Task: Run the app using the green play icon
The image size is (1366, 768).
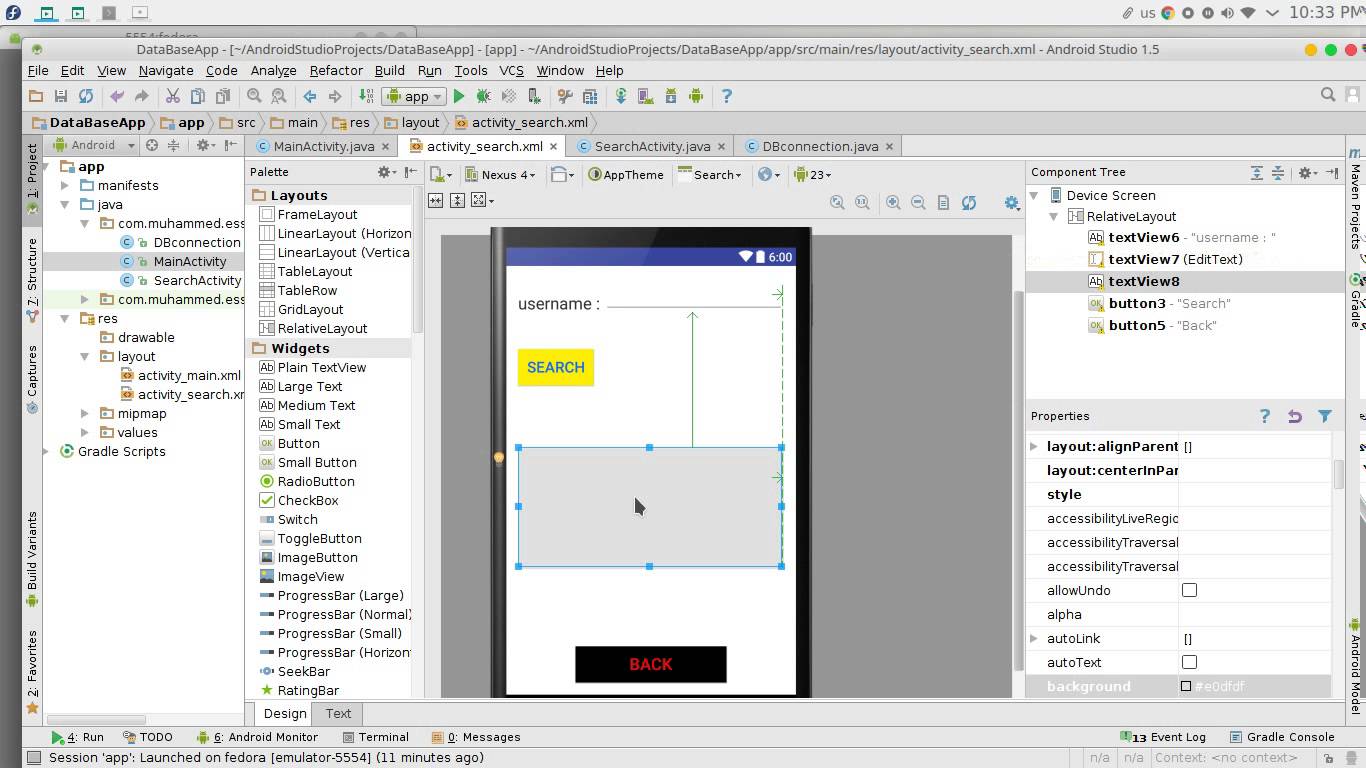Action: [x=458, y=96]
